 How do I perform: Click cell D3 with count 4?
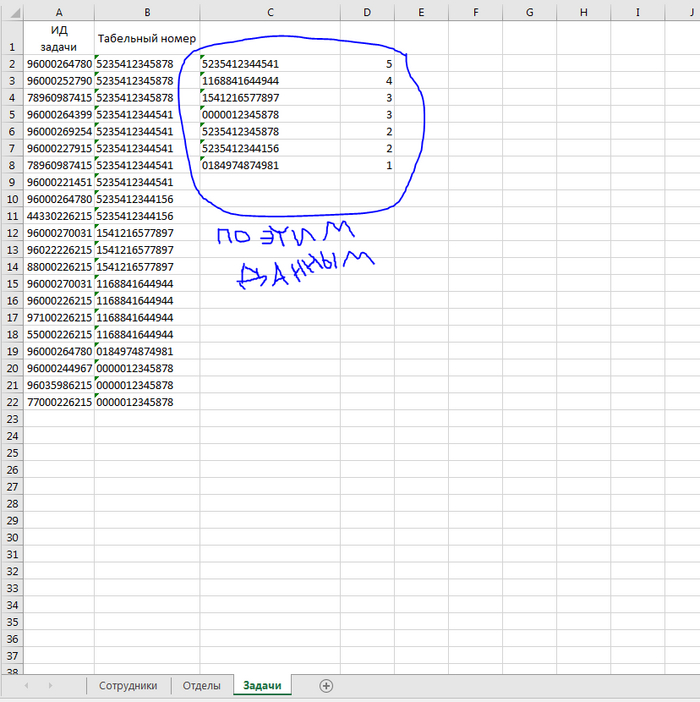point(367,81)
